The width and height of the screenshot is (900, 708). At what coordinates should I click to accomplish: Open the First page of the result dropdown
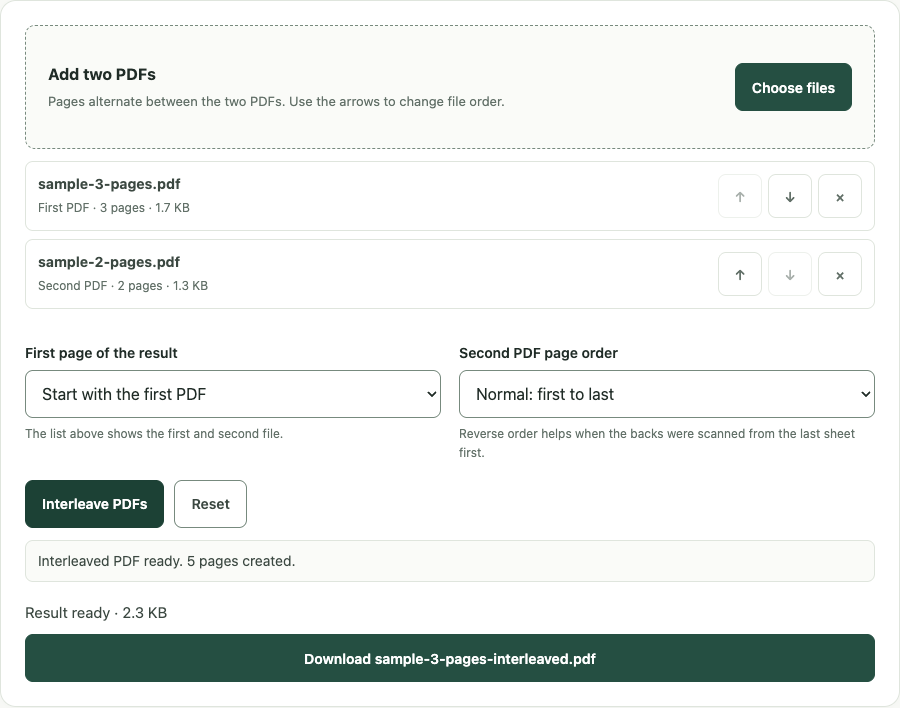click(x=233, y=394)
